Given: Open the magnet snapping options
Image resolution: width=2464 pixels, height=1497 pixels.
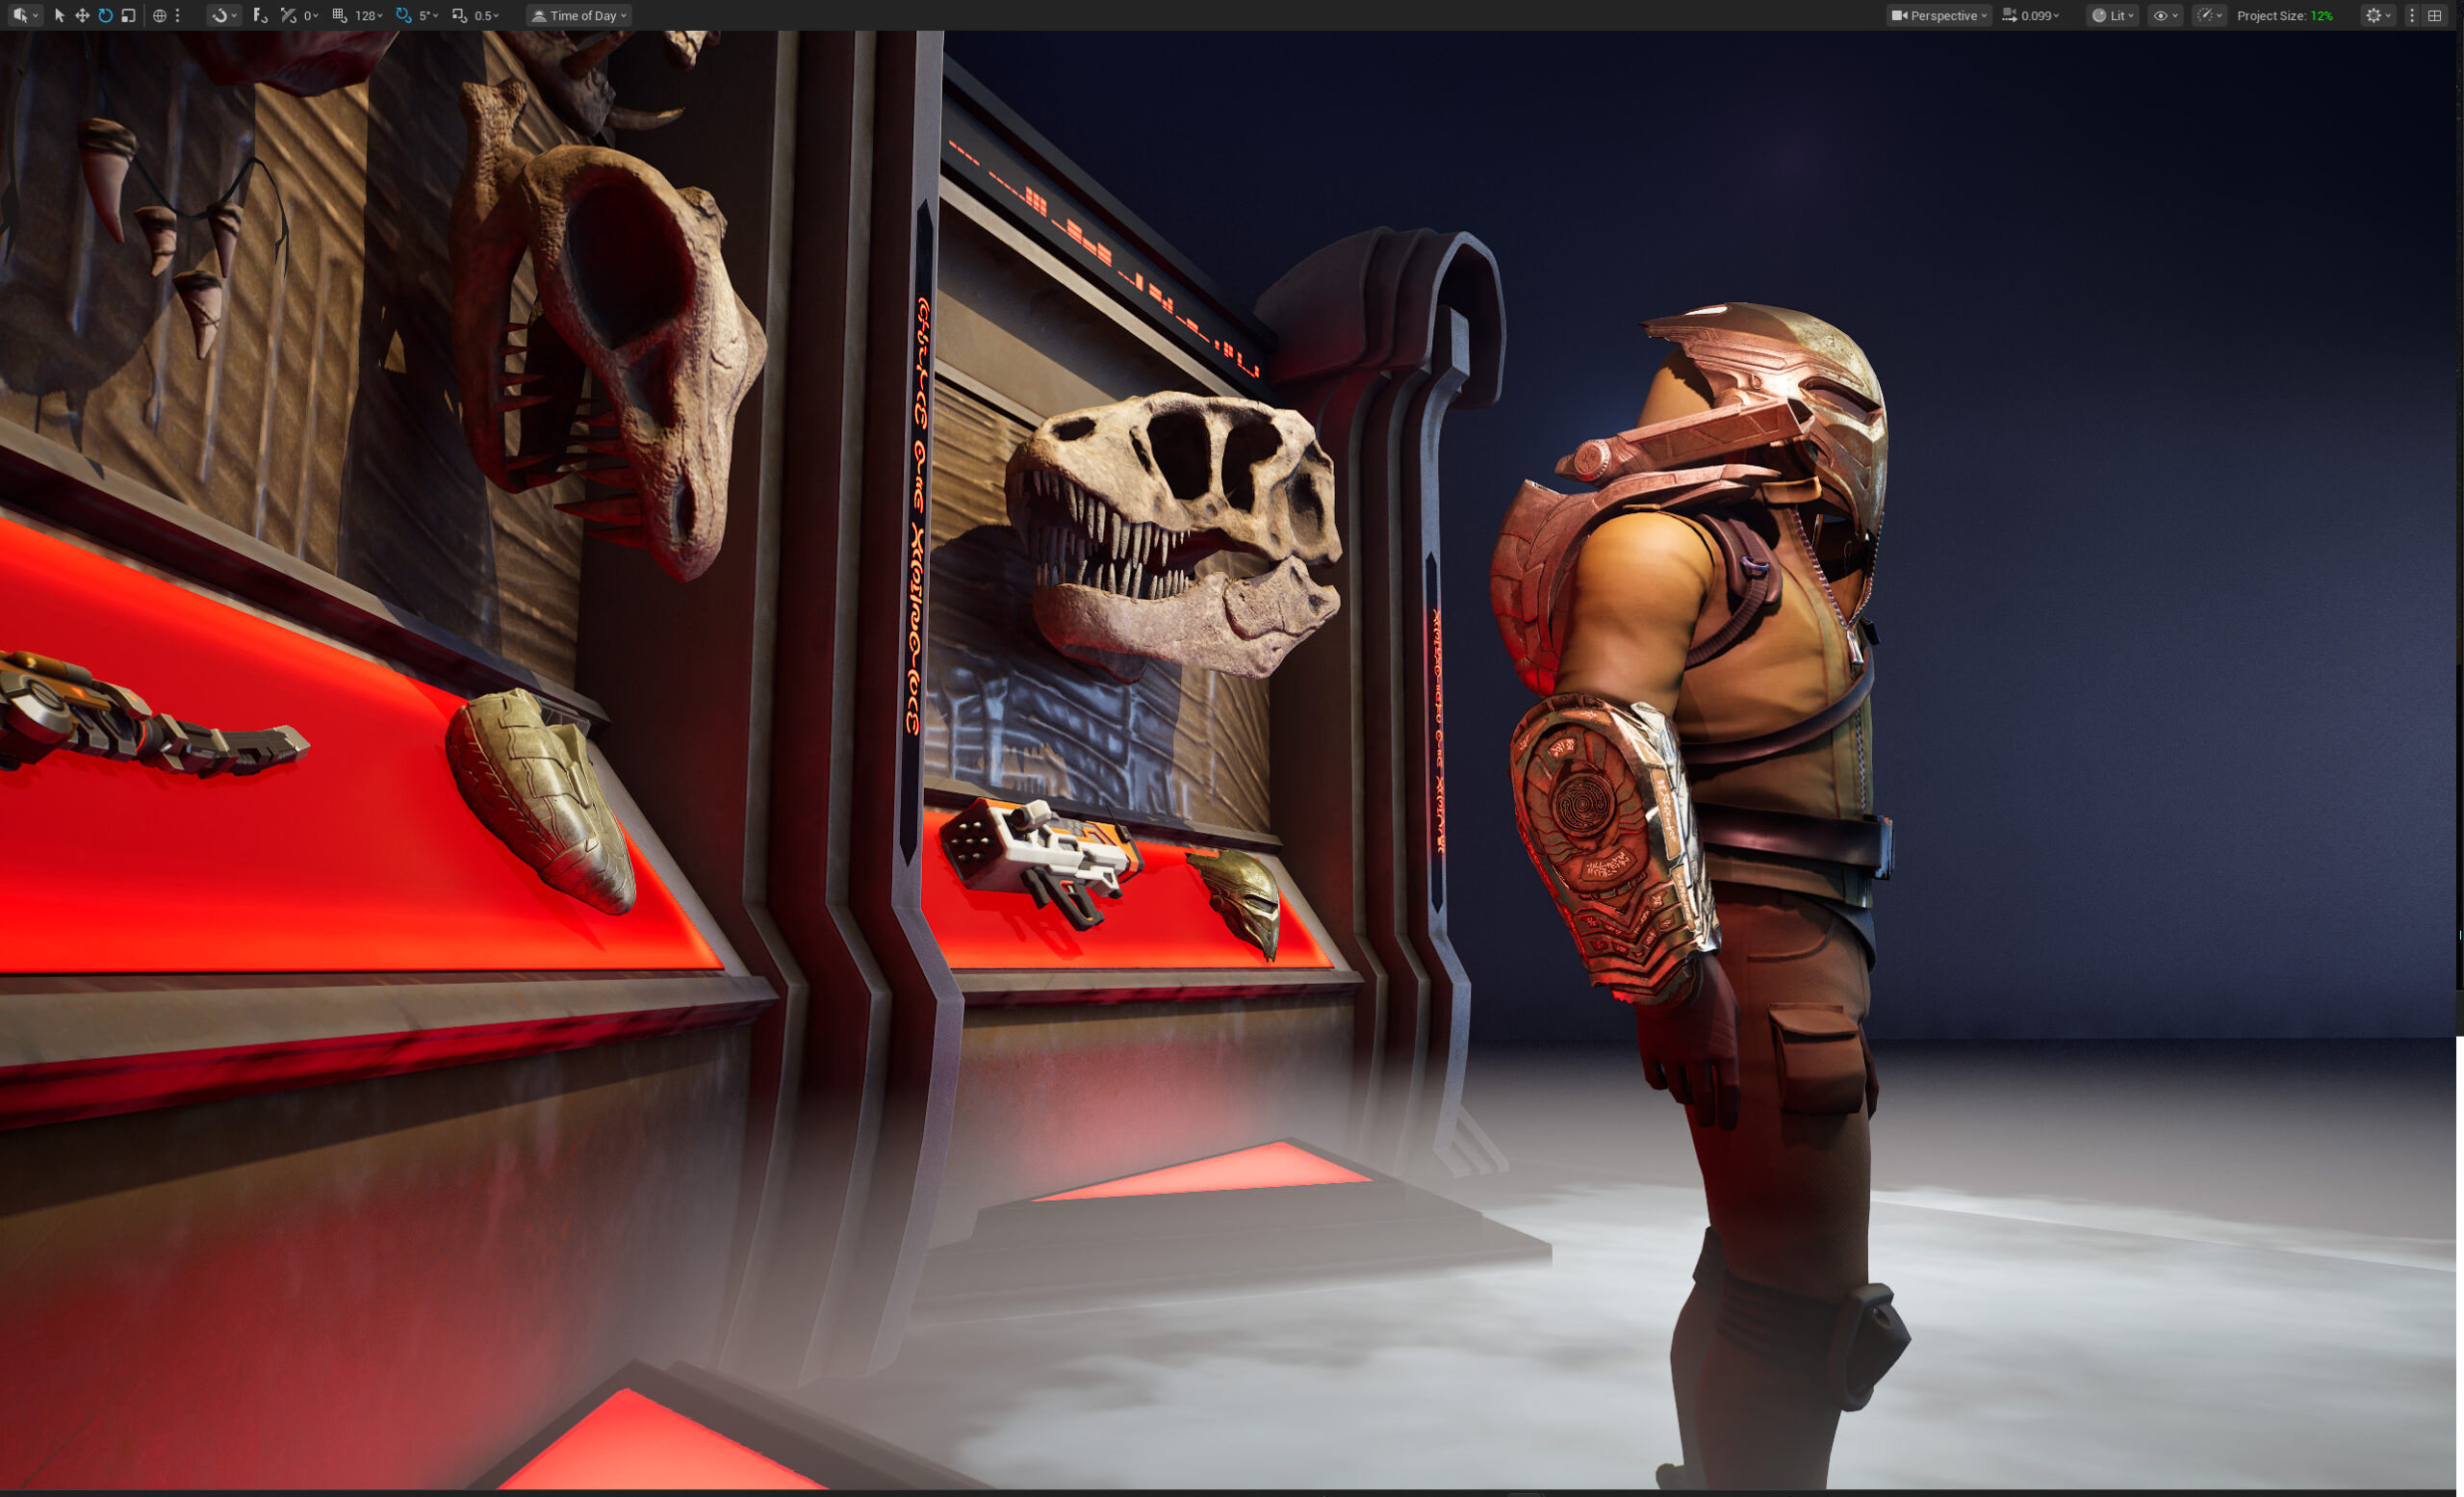Looking at the screenshot, I should (223, 15).
